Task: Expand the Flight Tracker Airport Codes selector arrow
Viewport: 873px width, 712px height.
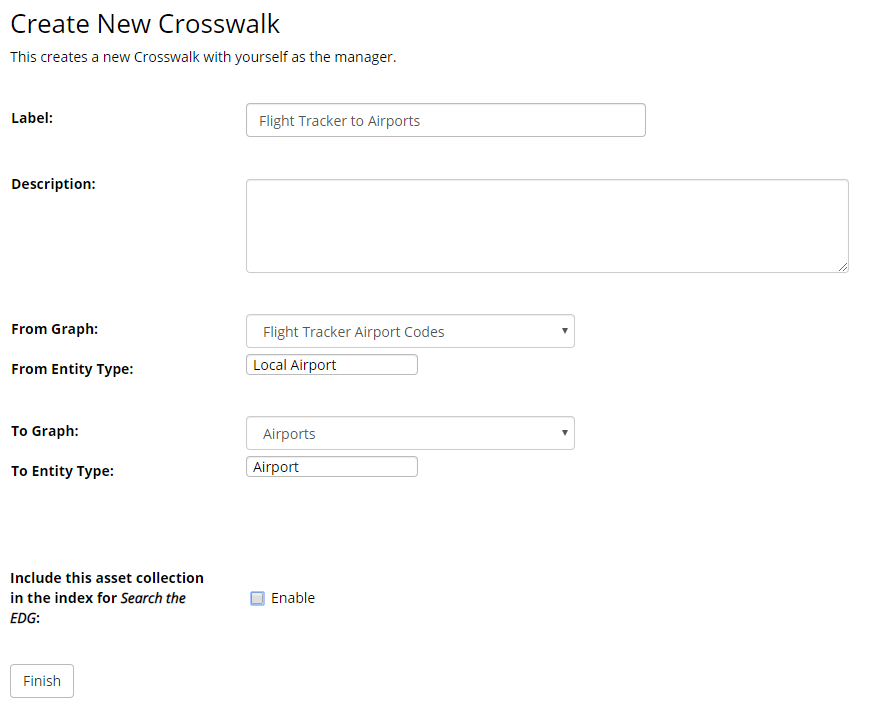Action: 566,331
